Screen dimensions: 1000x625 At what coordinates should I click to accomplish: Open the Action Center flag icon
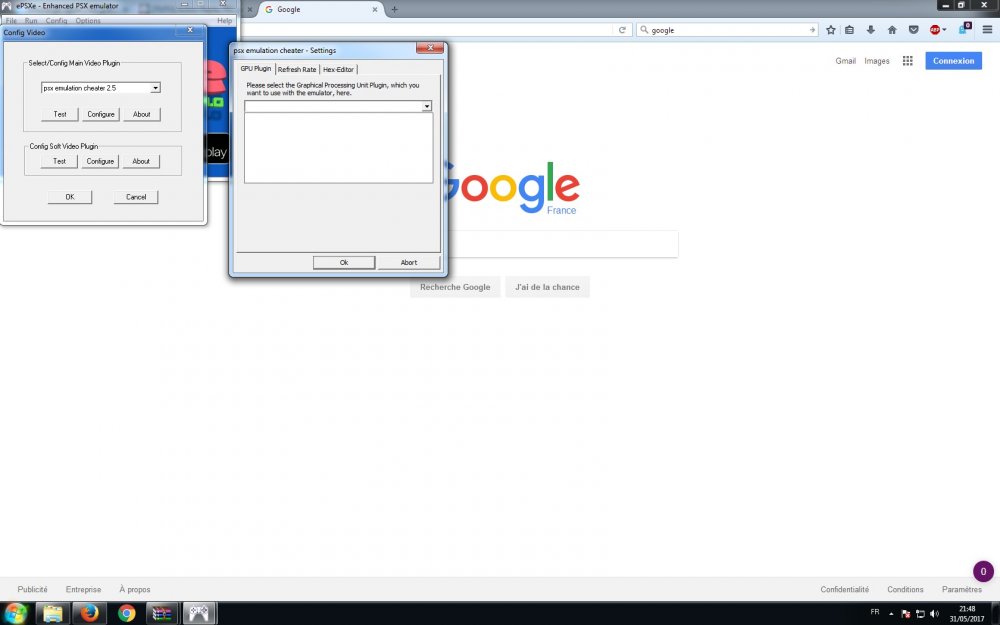coord(906,614)
